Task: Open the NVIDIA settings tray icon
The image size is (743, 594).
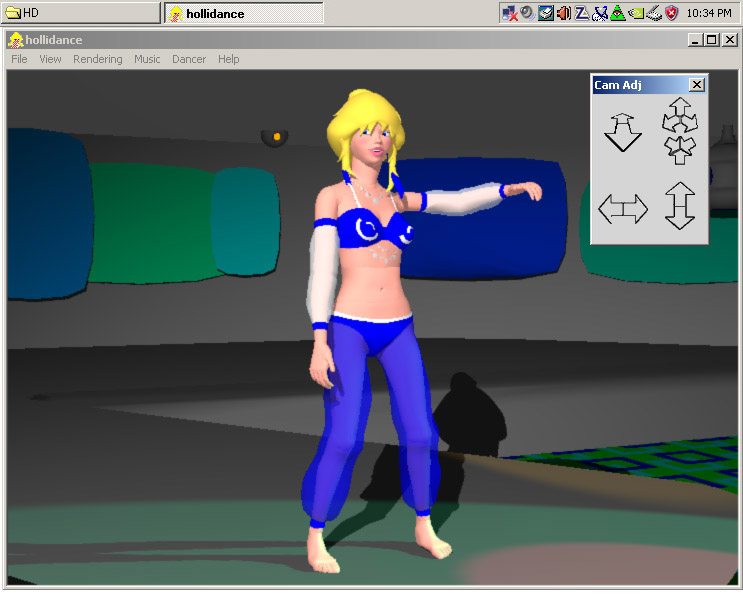Action: click(x=635, y=13)
